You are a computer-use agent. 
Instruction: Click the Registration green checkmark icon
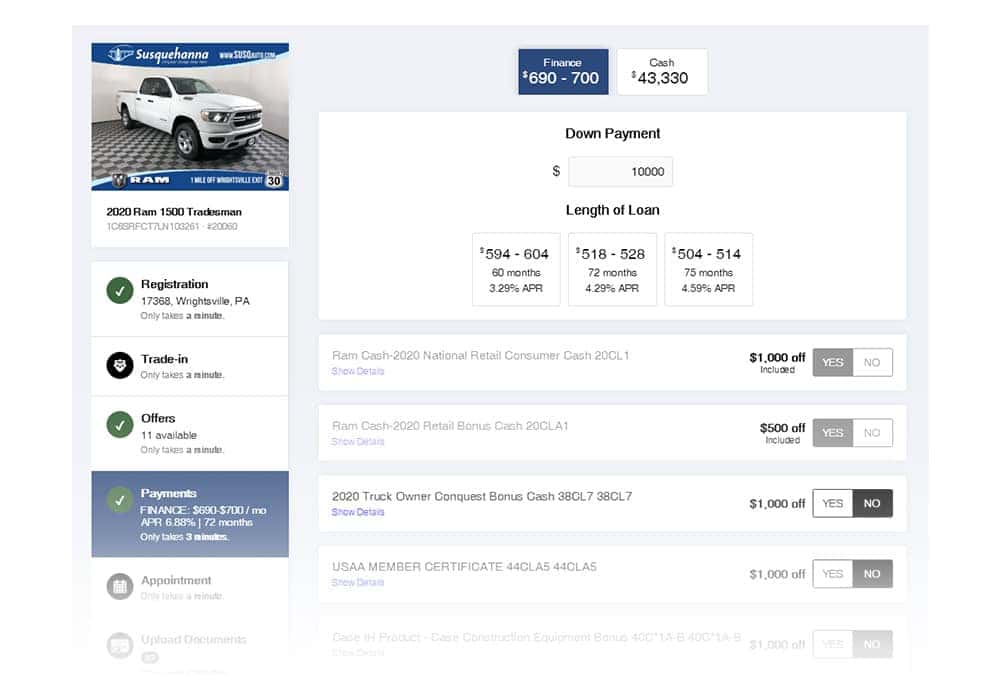pos(120,290)
